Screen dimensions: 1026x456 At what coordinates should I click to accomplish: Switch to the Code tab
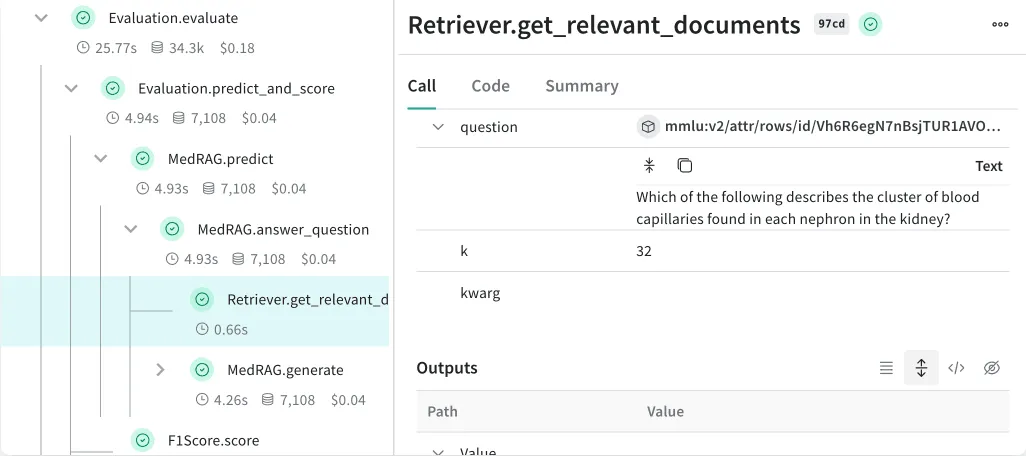click(x=490, y=86)
